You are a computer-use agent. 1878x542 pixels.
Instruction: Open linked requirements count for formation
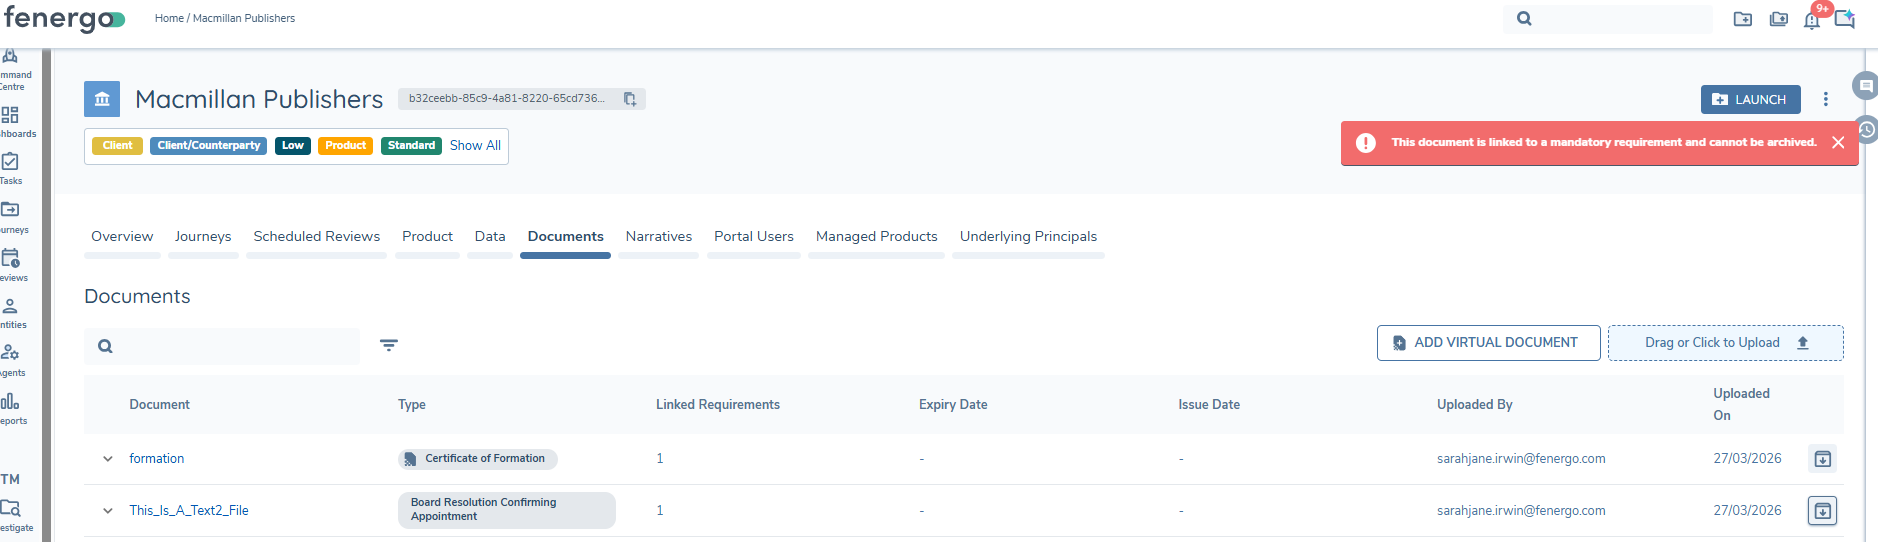(660, 459)
